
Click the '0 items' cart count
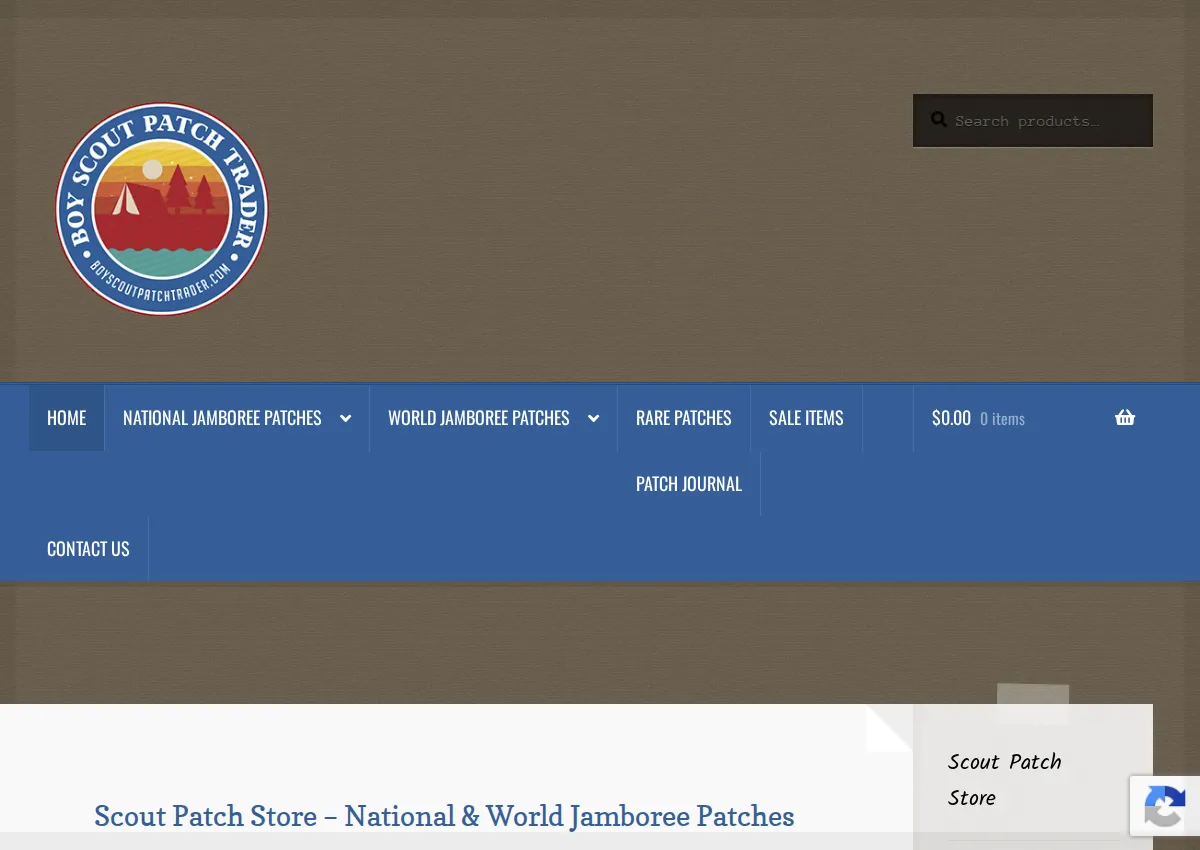[x=1002, y=419]
